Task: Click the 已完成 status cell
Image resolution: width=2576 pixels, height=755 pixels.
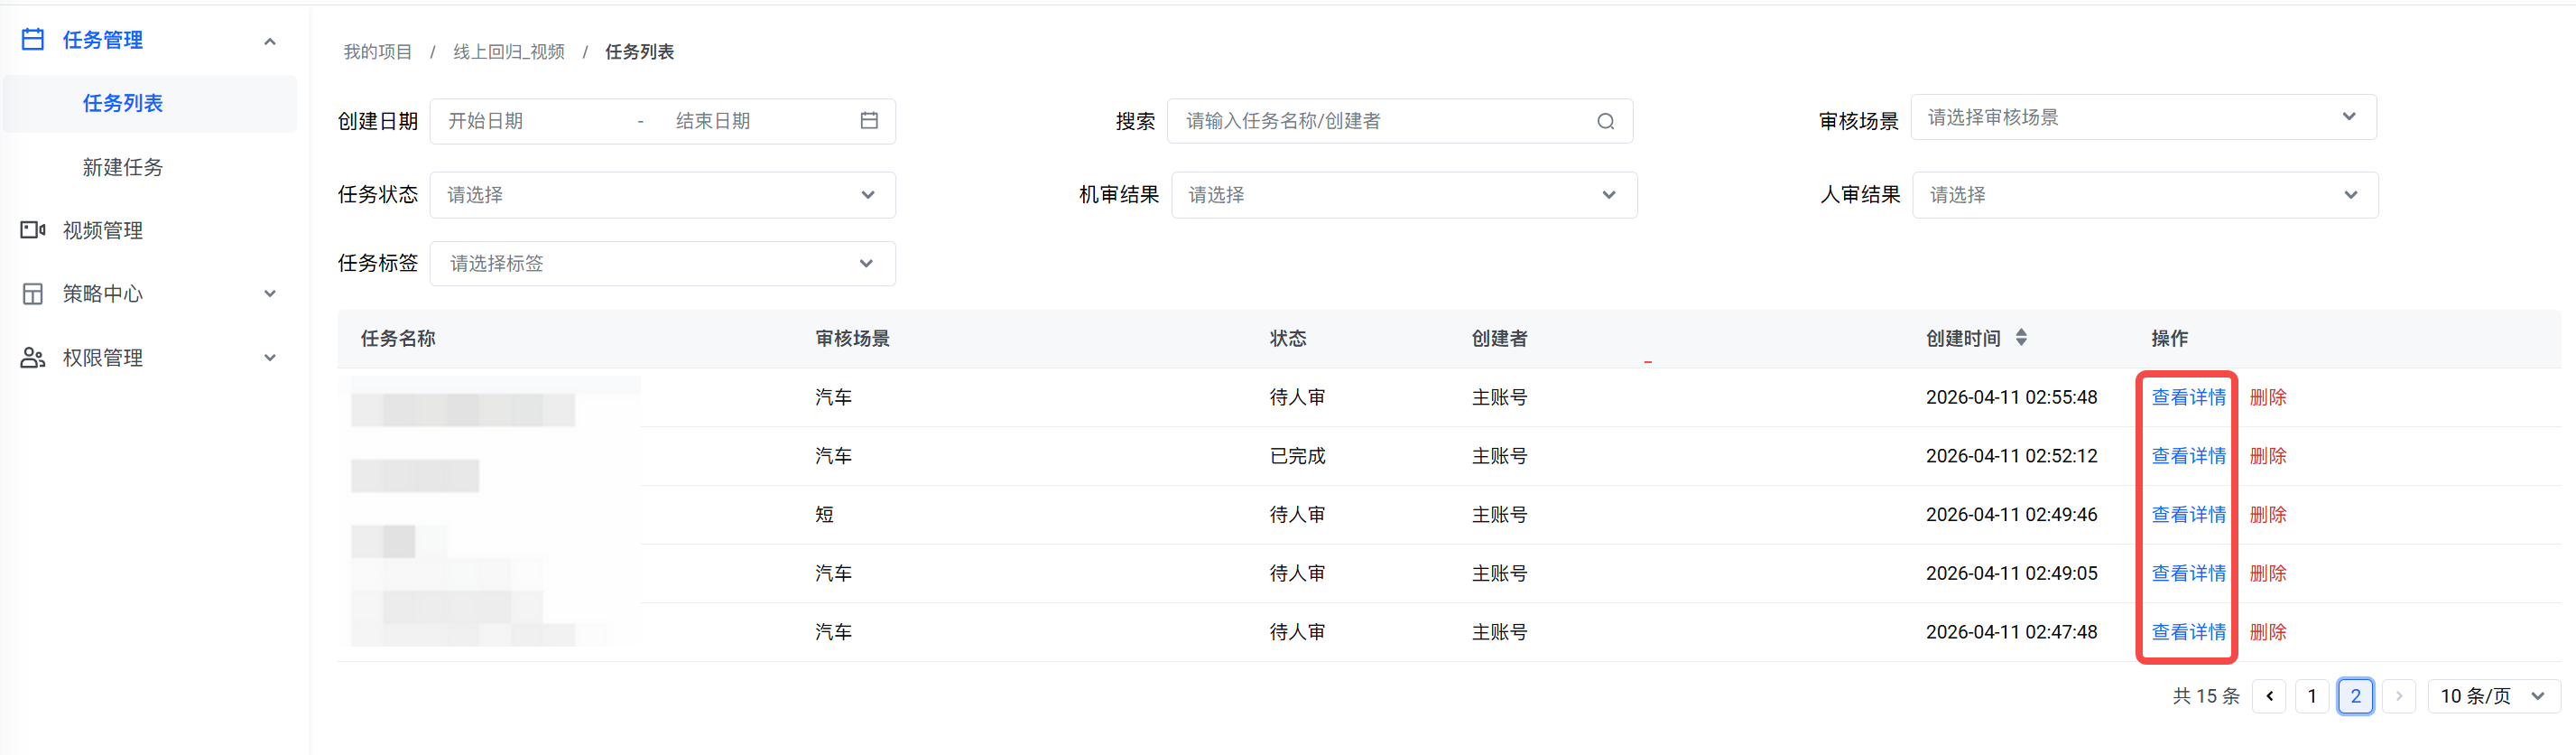Action: point(1297,456)
